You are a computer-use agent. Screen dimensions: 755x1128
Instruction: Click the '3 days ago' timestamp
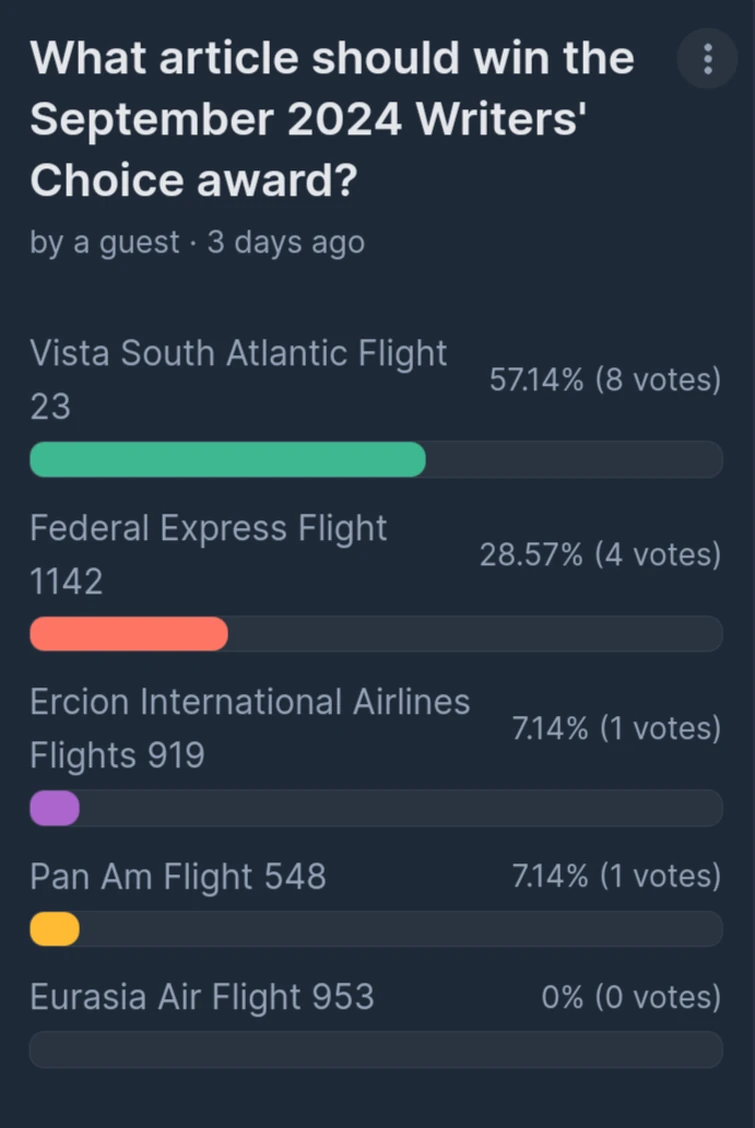click(x=287, y=242)
